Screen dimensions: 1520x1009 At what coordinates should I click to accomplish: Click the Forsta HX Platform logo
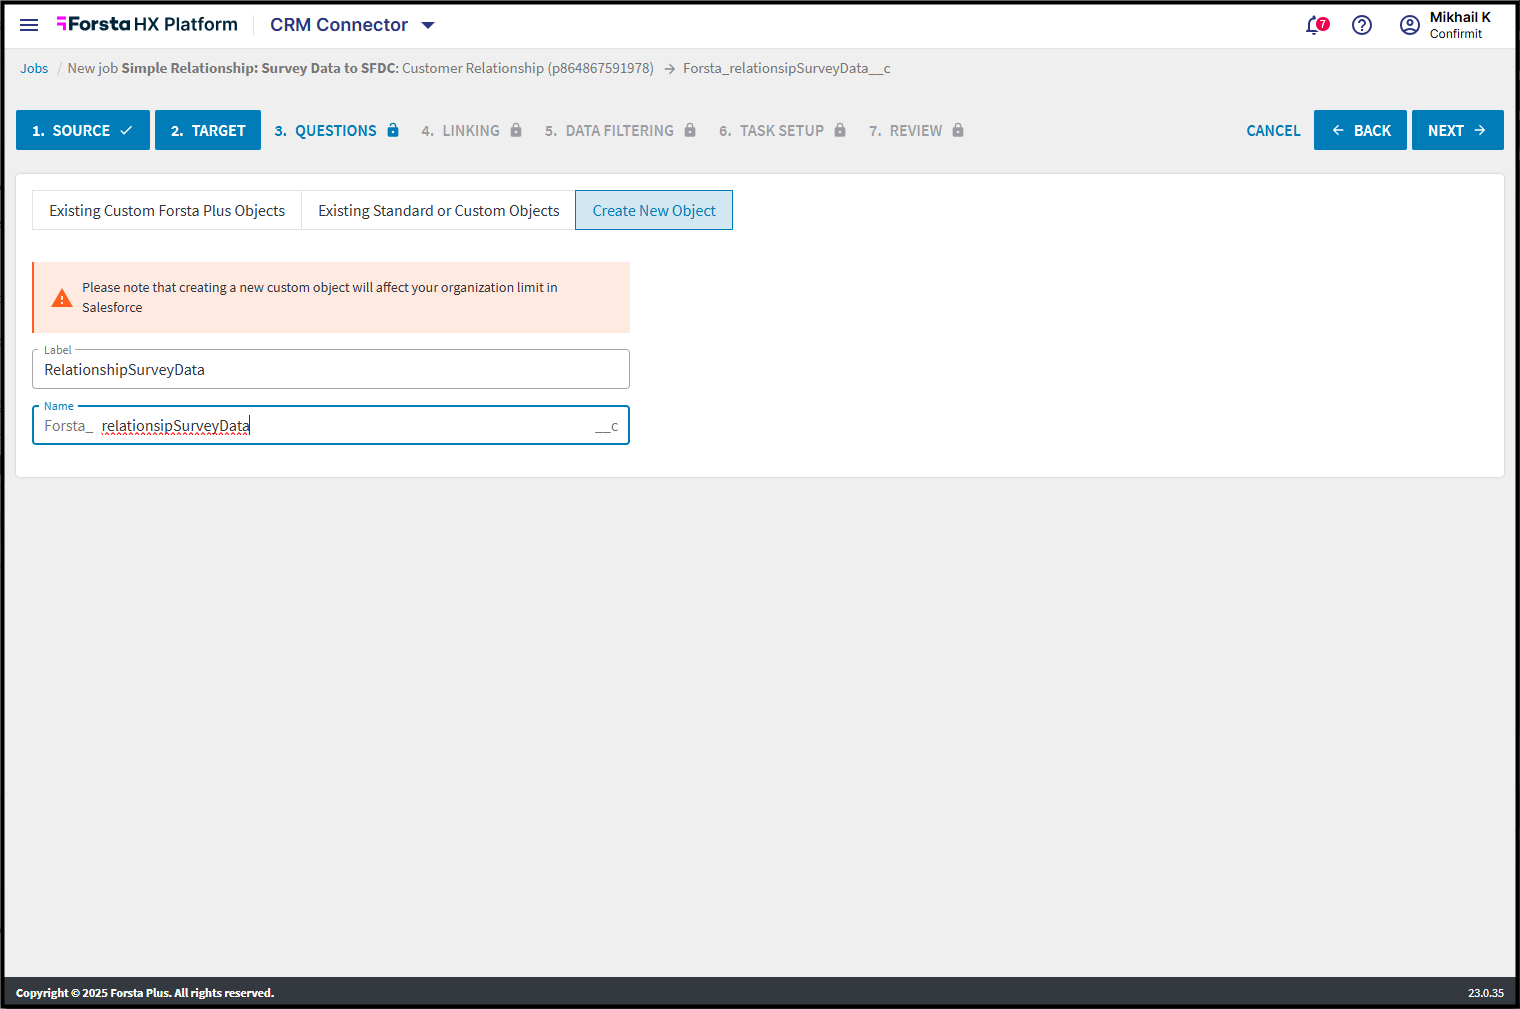(147, 24)
